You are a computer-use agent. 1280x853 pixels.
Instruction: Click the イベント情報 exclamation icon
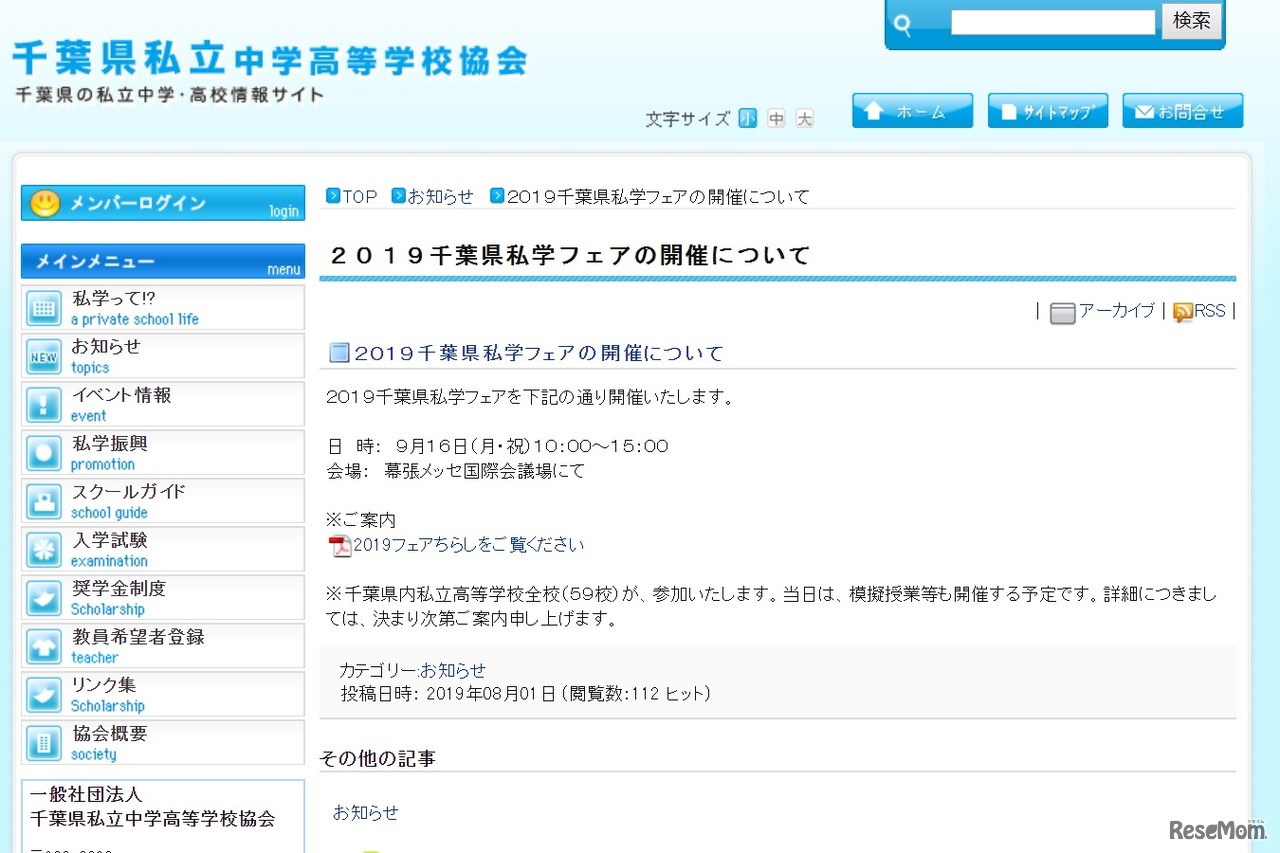tap(43, 405)
